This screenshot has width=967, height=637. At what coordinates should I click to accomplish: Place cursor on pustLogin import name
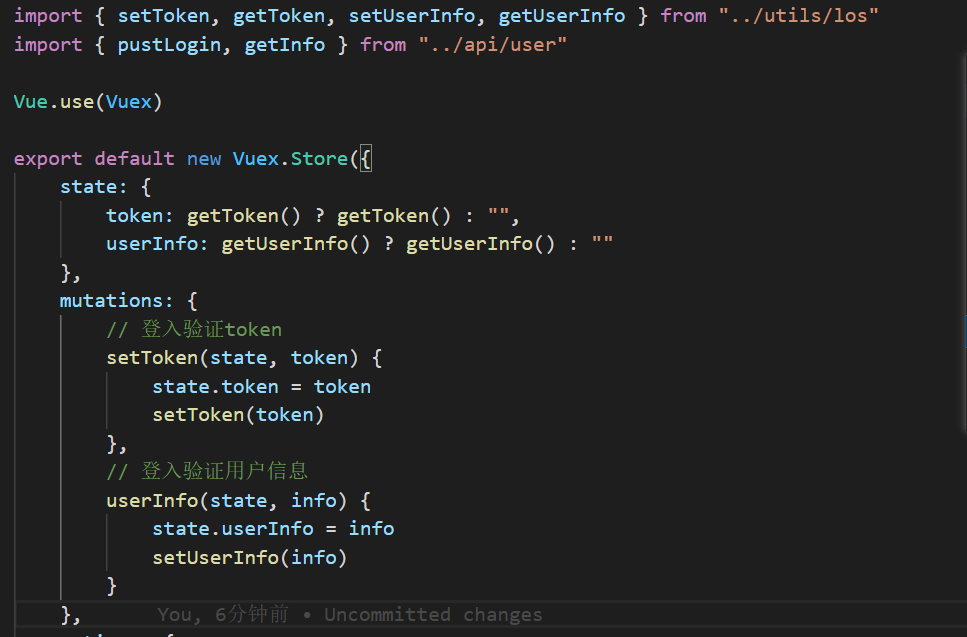click(x=169, y=45)
